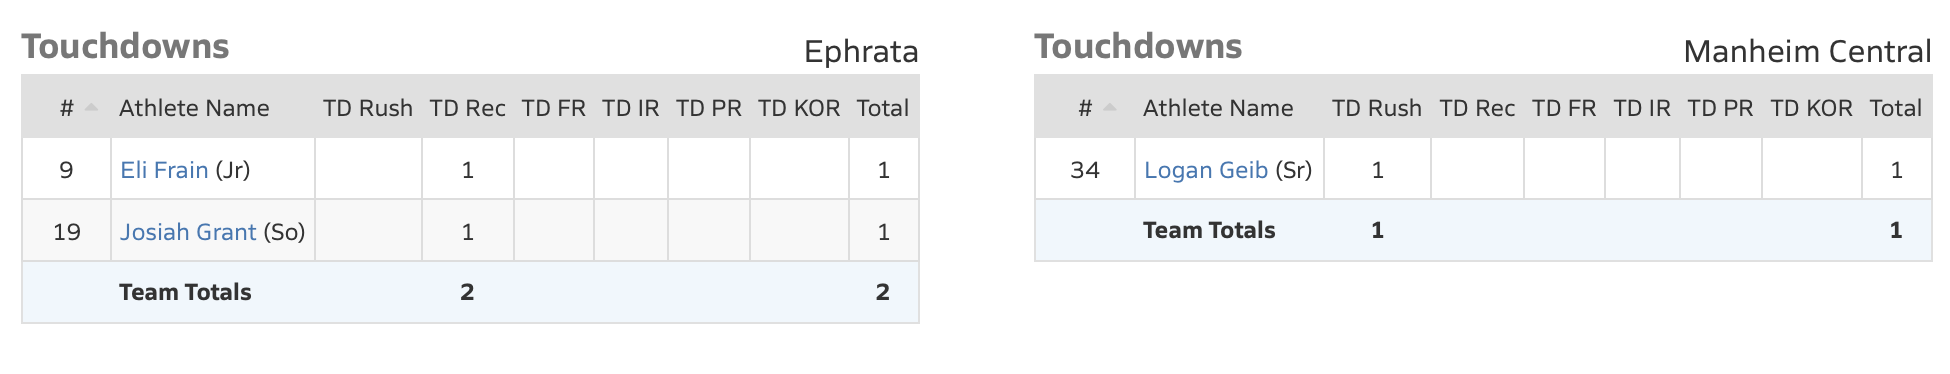Screen dimensions: 1950x374
Task: Click Ephrata TD KOR column header
Action: click(x=799, y=108)
